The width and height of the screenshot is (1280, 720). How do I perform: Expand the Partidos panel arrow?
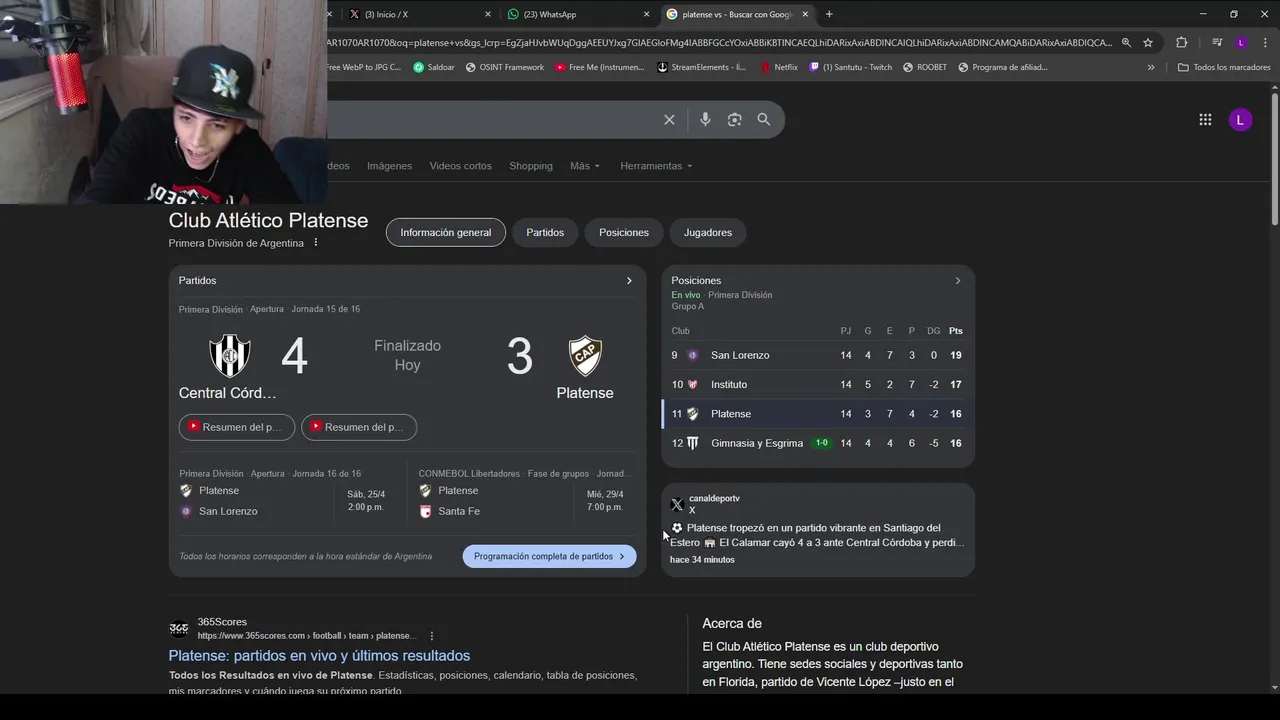[x=629, y=281]
